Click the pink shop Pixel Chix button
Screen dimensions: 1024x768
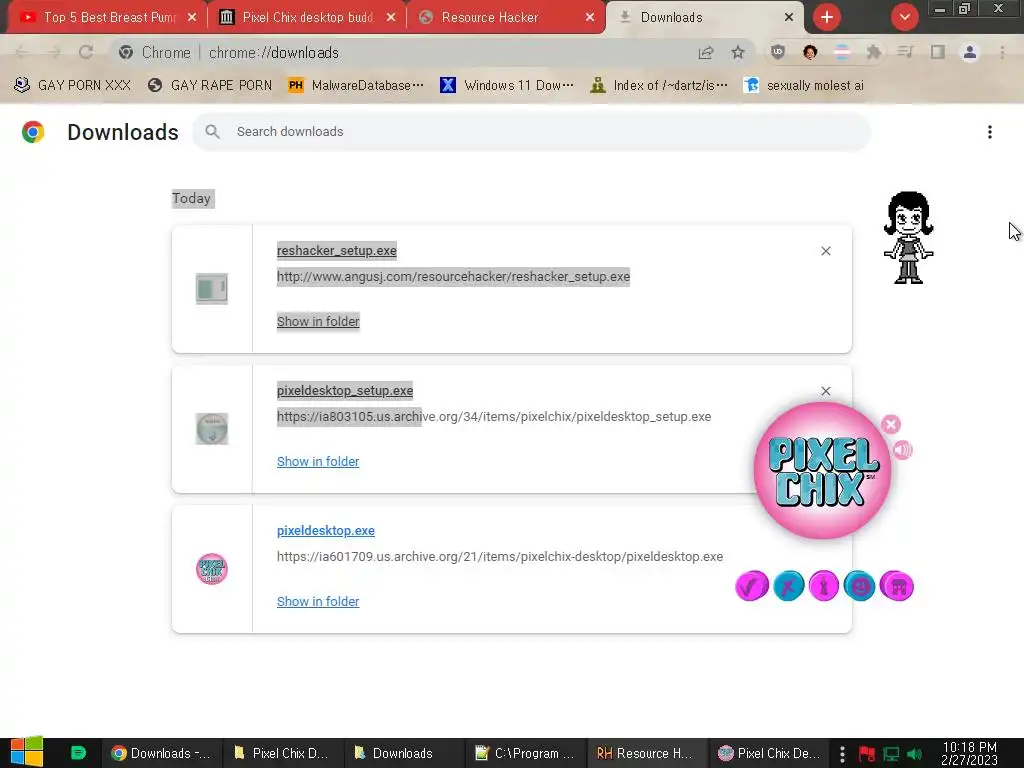[x=897, y=586]
